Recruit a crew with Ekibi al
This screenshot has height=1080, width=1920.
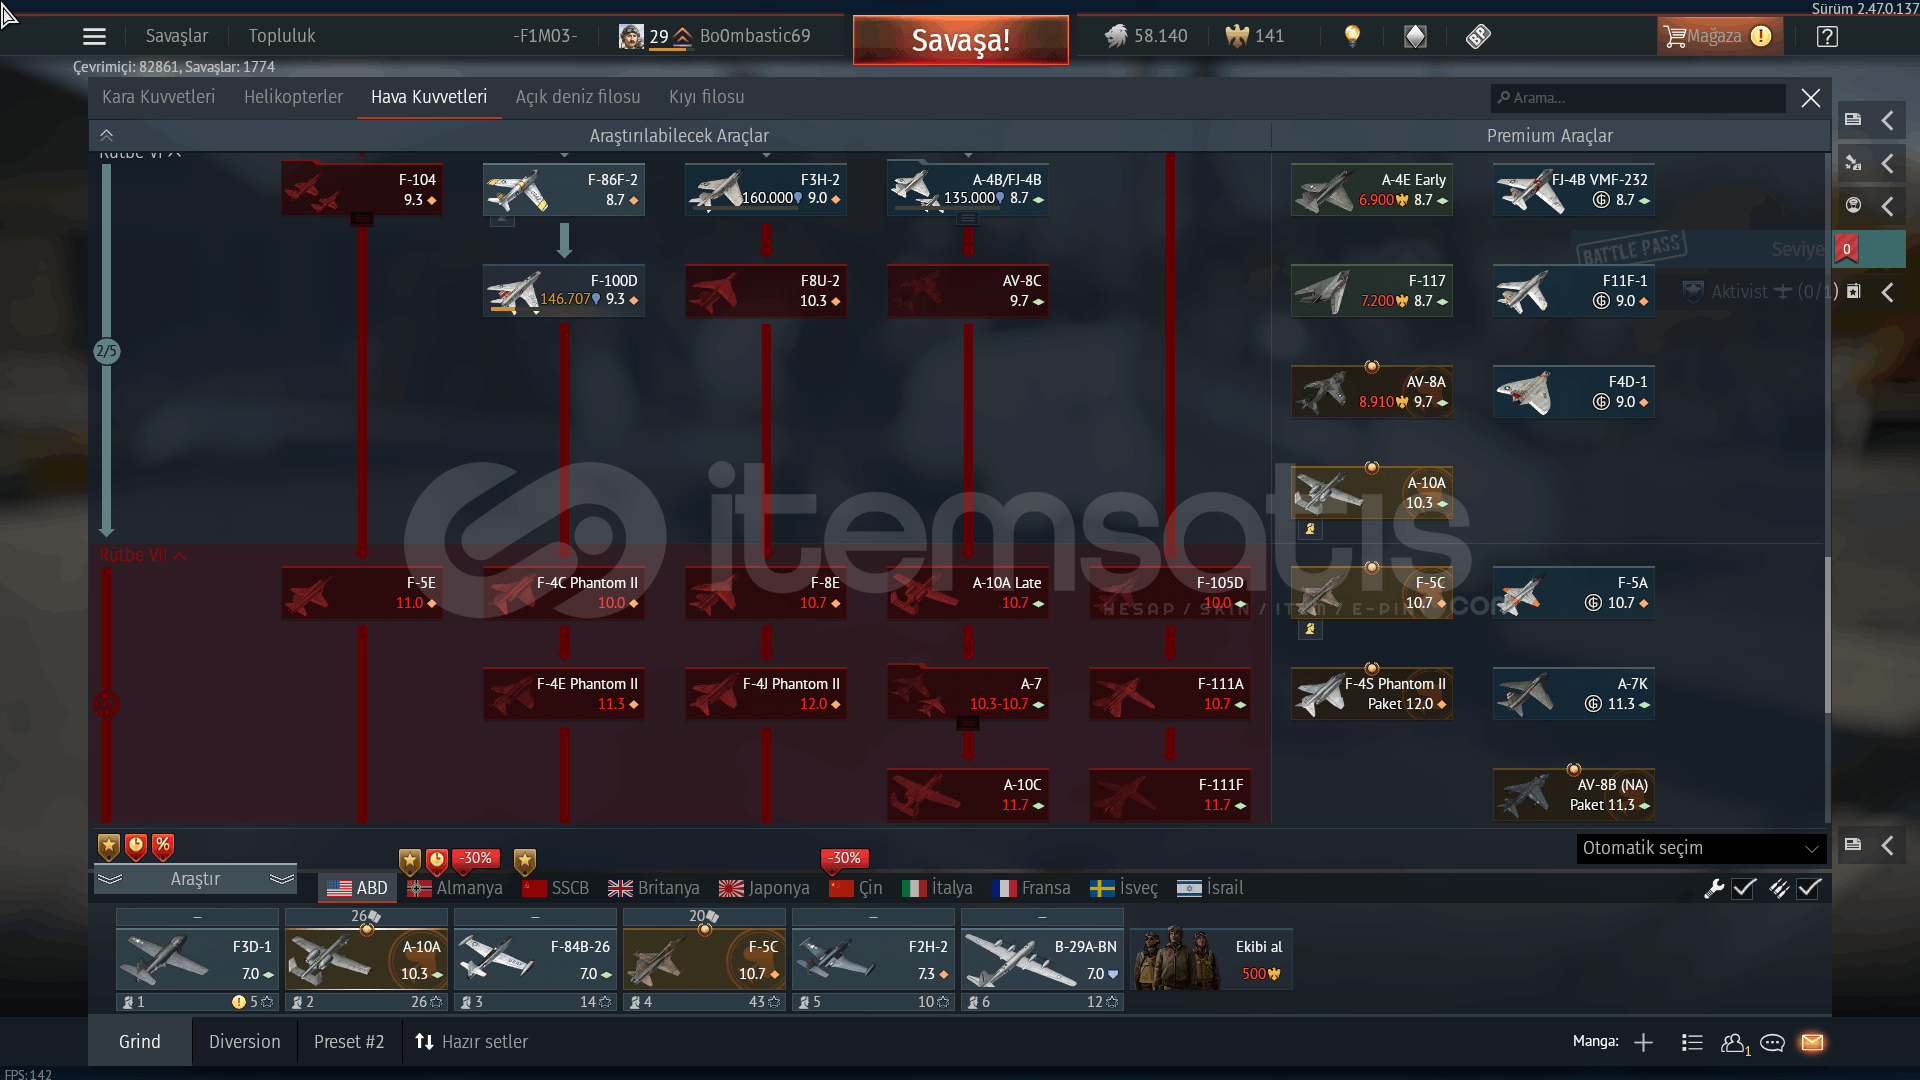tap(1212, 960)
